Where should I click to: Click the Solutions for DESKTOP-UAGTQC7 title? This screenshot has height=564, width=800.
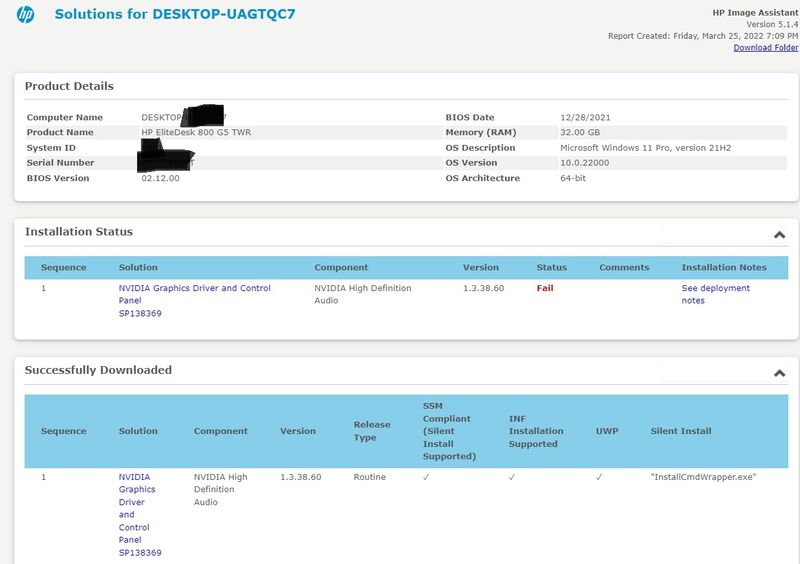(174, 14)
